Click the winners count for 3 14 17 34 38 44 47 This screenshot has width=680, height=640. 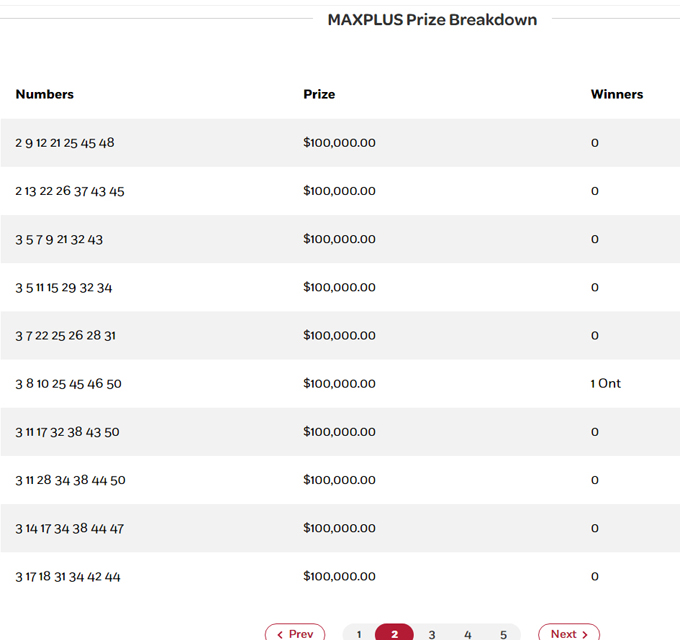click(595, 528)
